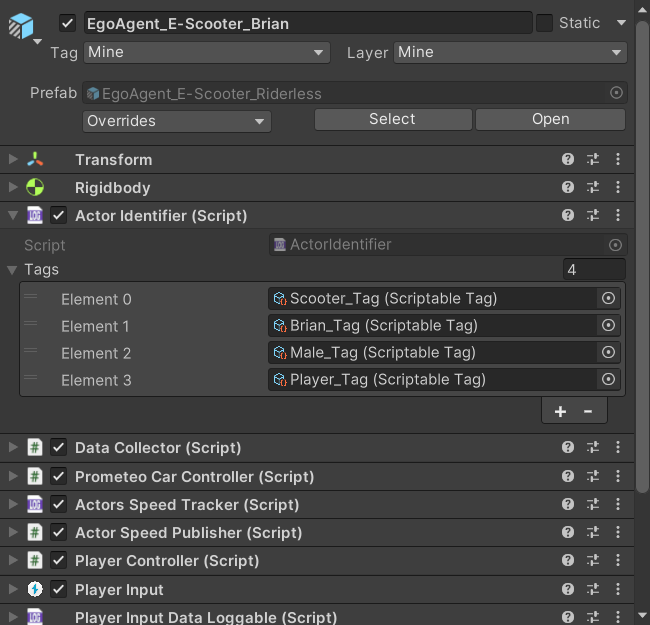Open the Layer dropdown set to Mine
The image size is (650, 625).
click(x=510, y=53)
